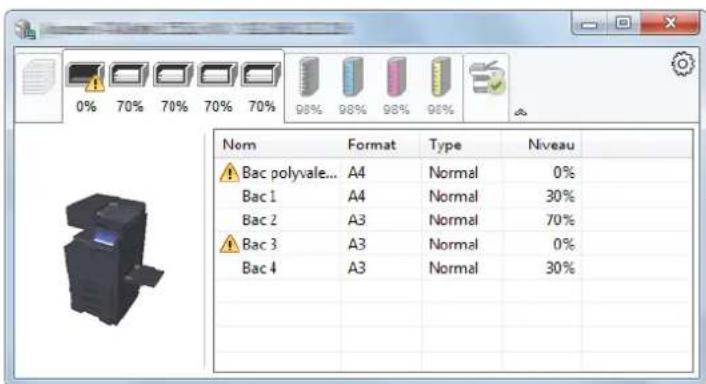Click the magenta toner cartridge icon
The height and width of the screenshot is (384, 706).
tap(396, 77)
